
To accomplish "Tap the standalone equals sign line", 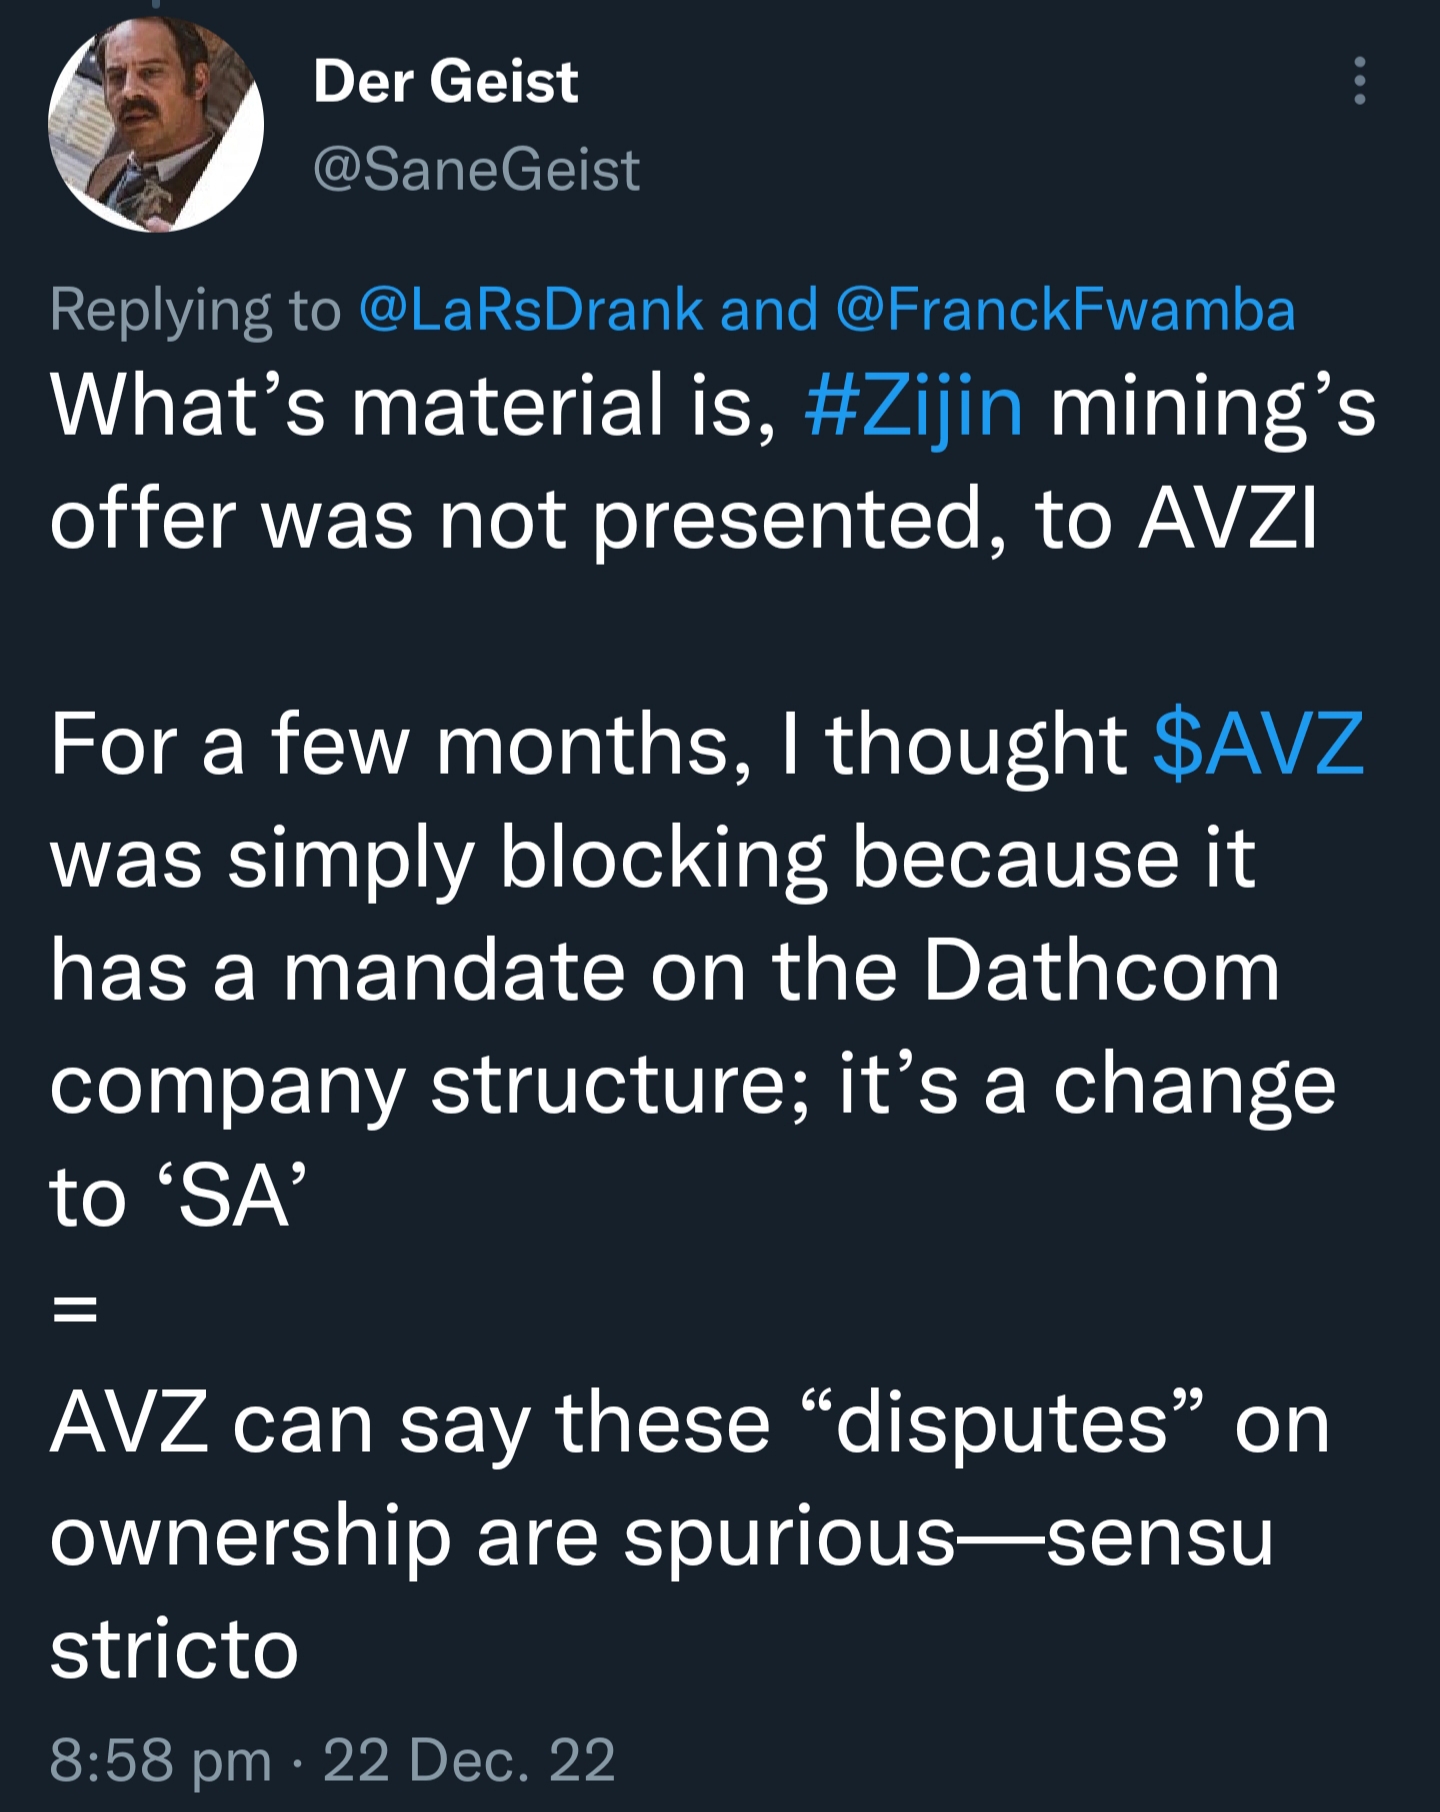I will [x=75, y=1311].
